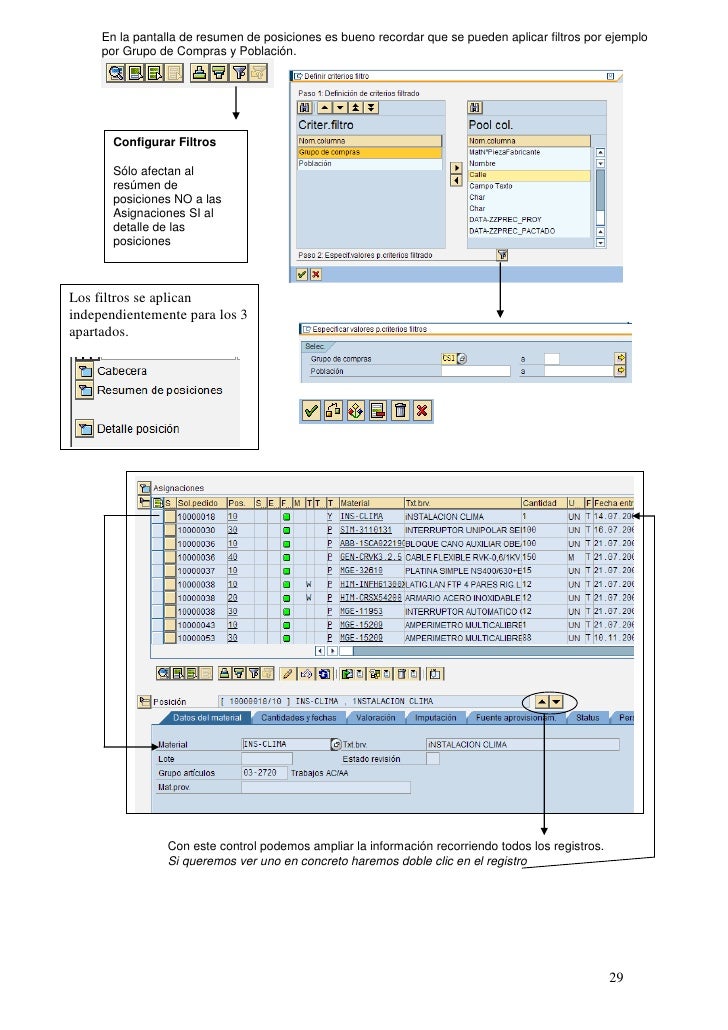Open material link SIM-3110131
This screenshot has height=1030, width=728.
(x=365, y=530)
